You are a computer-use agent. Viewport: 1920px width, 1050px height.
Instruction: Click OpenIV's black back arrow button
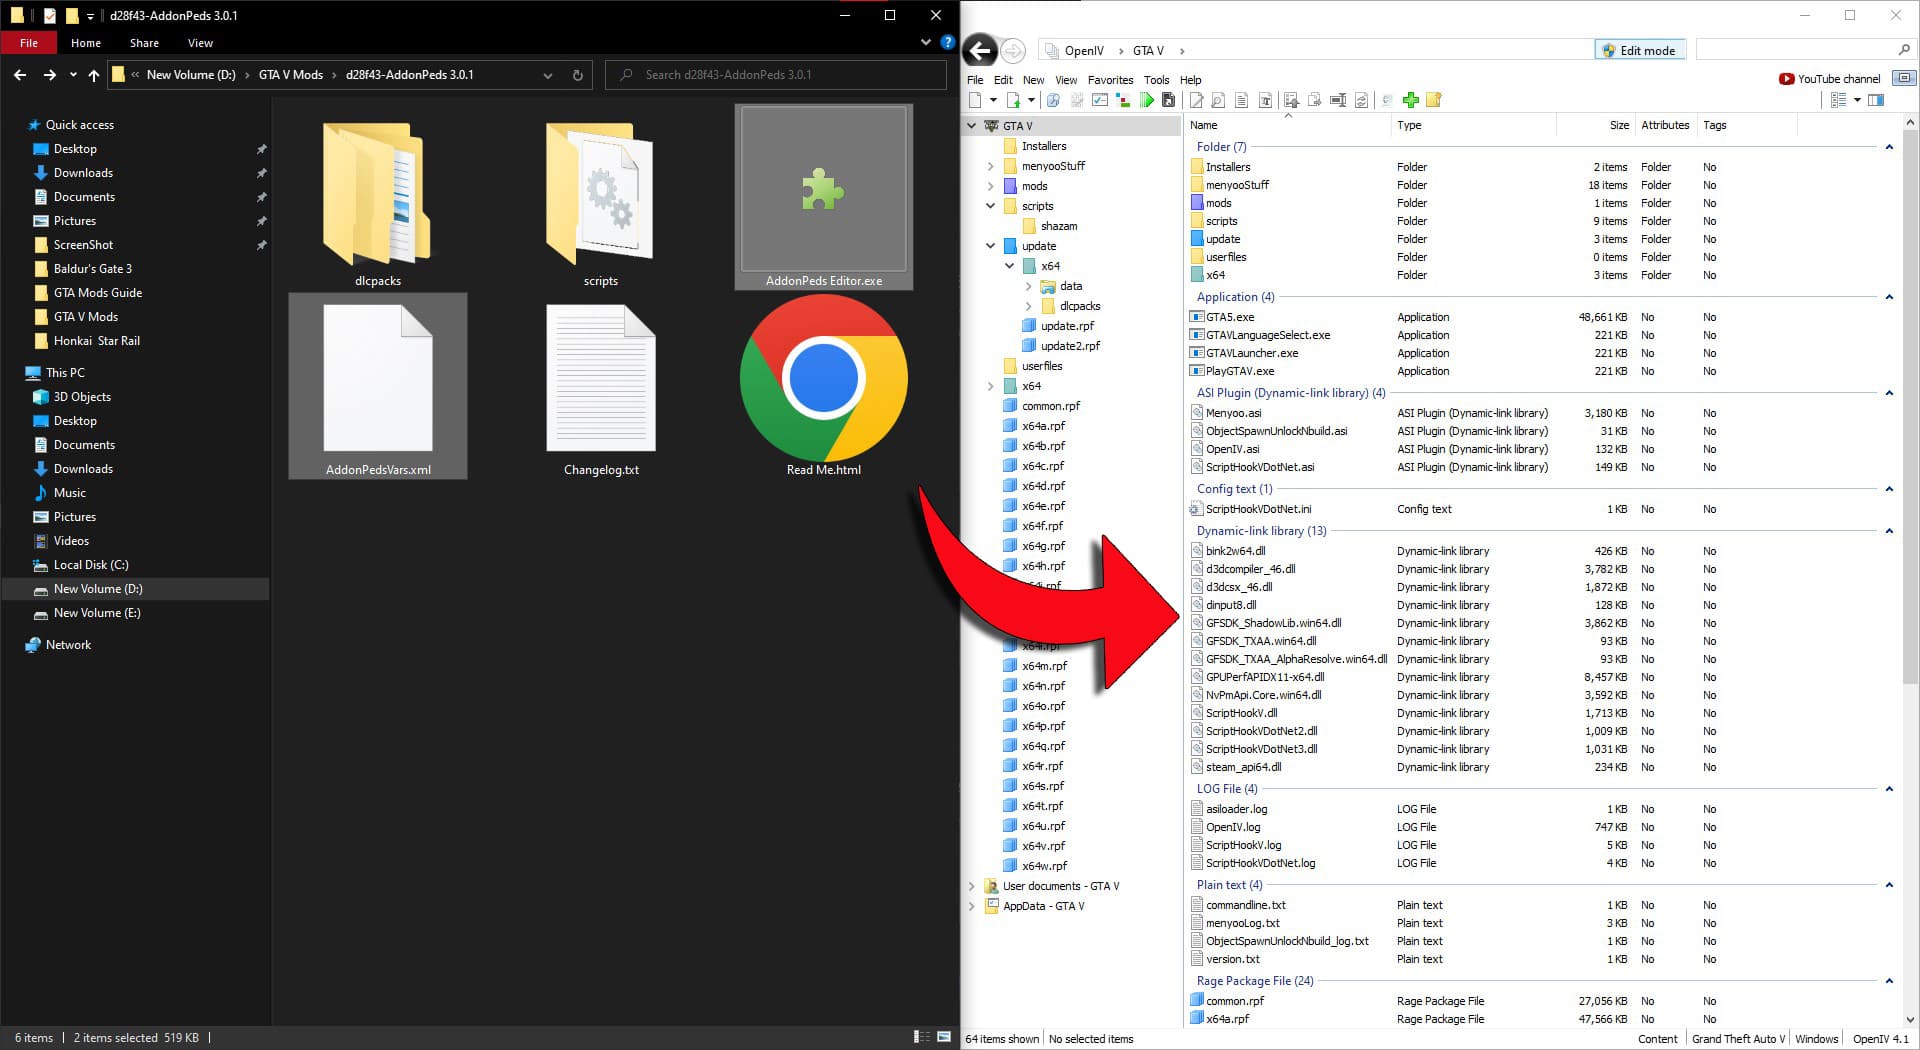coord(981,51)
